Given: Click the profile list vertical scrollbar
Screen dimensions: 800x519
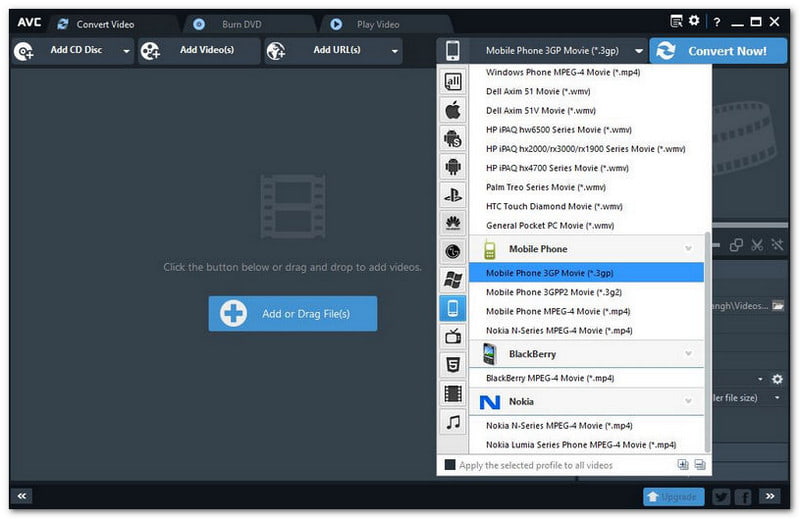Looking at the screenshot, I should click(708, 342).
